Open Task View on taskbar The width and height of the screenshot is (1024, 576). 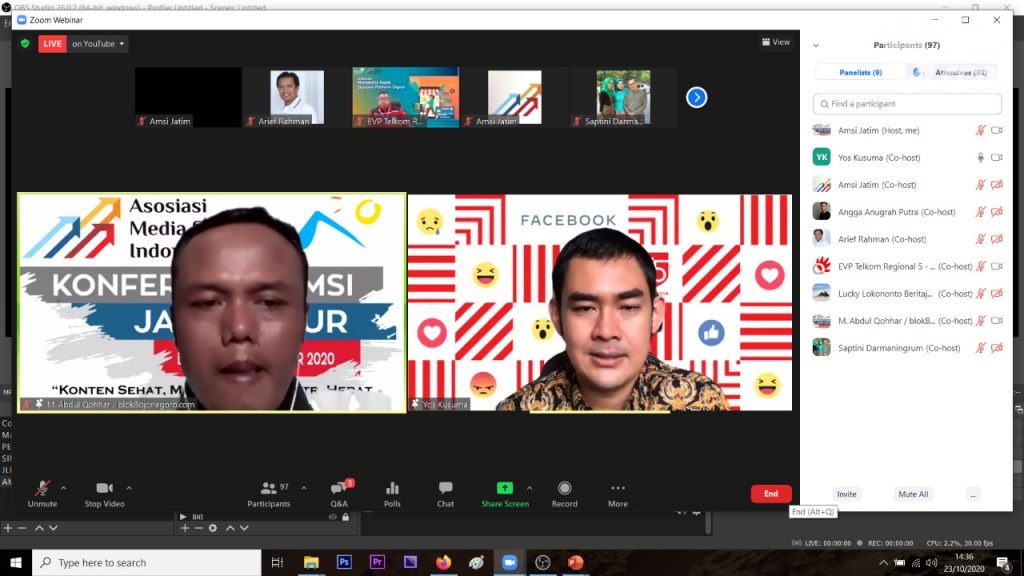click(277, 562)
